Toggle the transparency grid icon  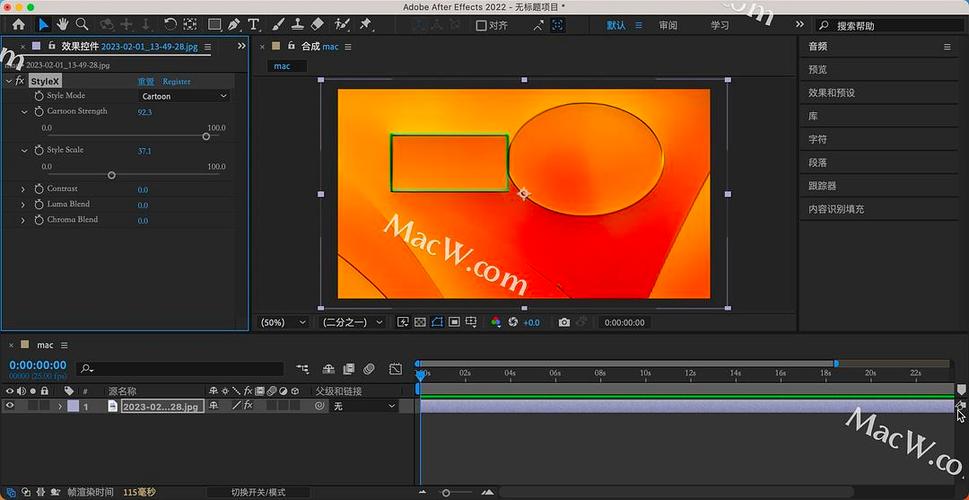tap(420, 323)
